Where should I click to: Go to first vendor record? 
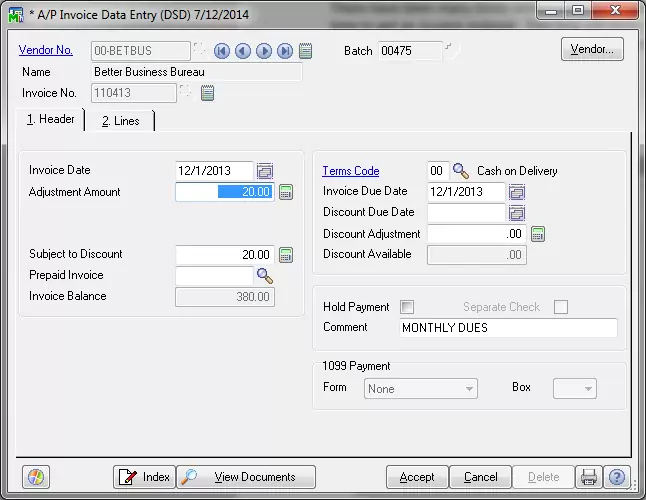point(221,51)
